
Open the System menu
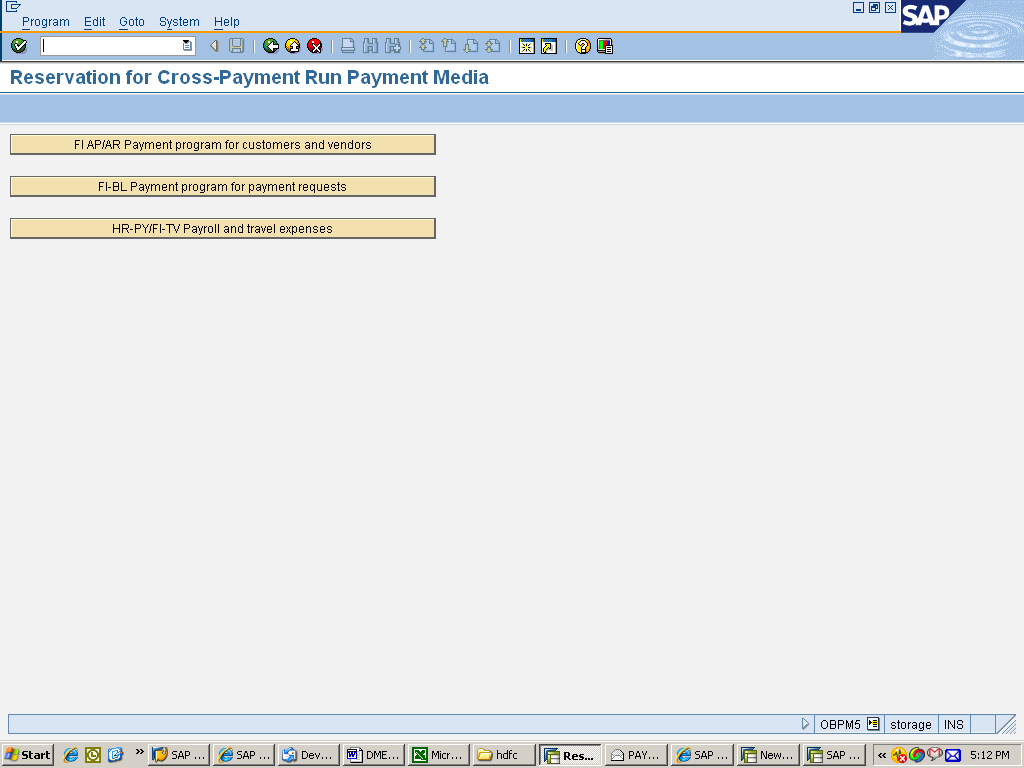179,22
